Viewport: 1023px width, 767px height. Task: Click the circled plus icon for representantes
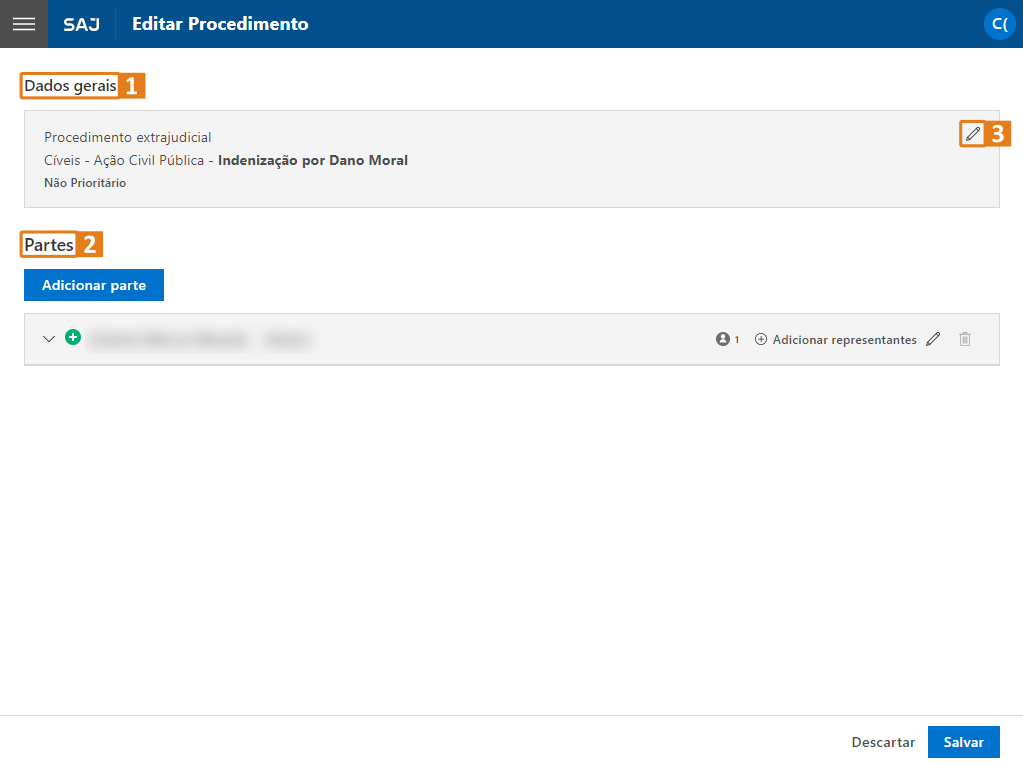(x=761, y=339)
